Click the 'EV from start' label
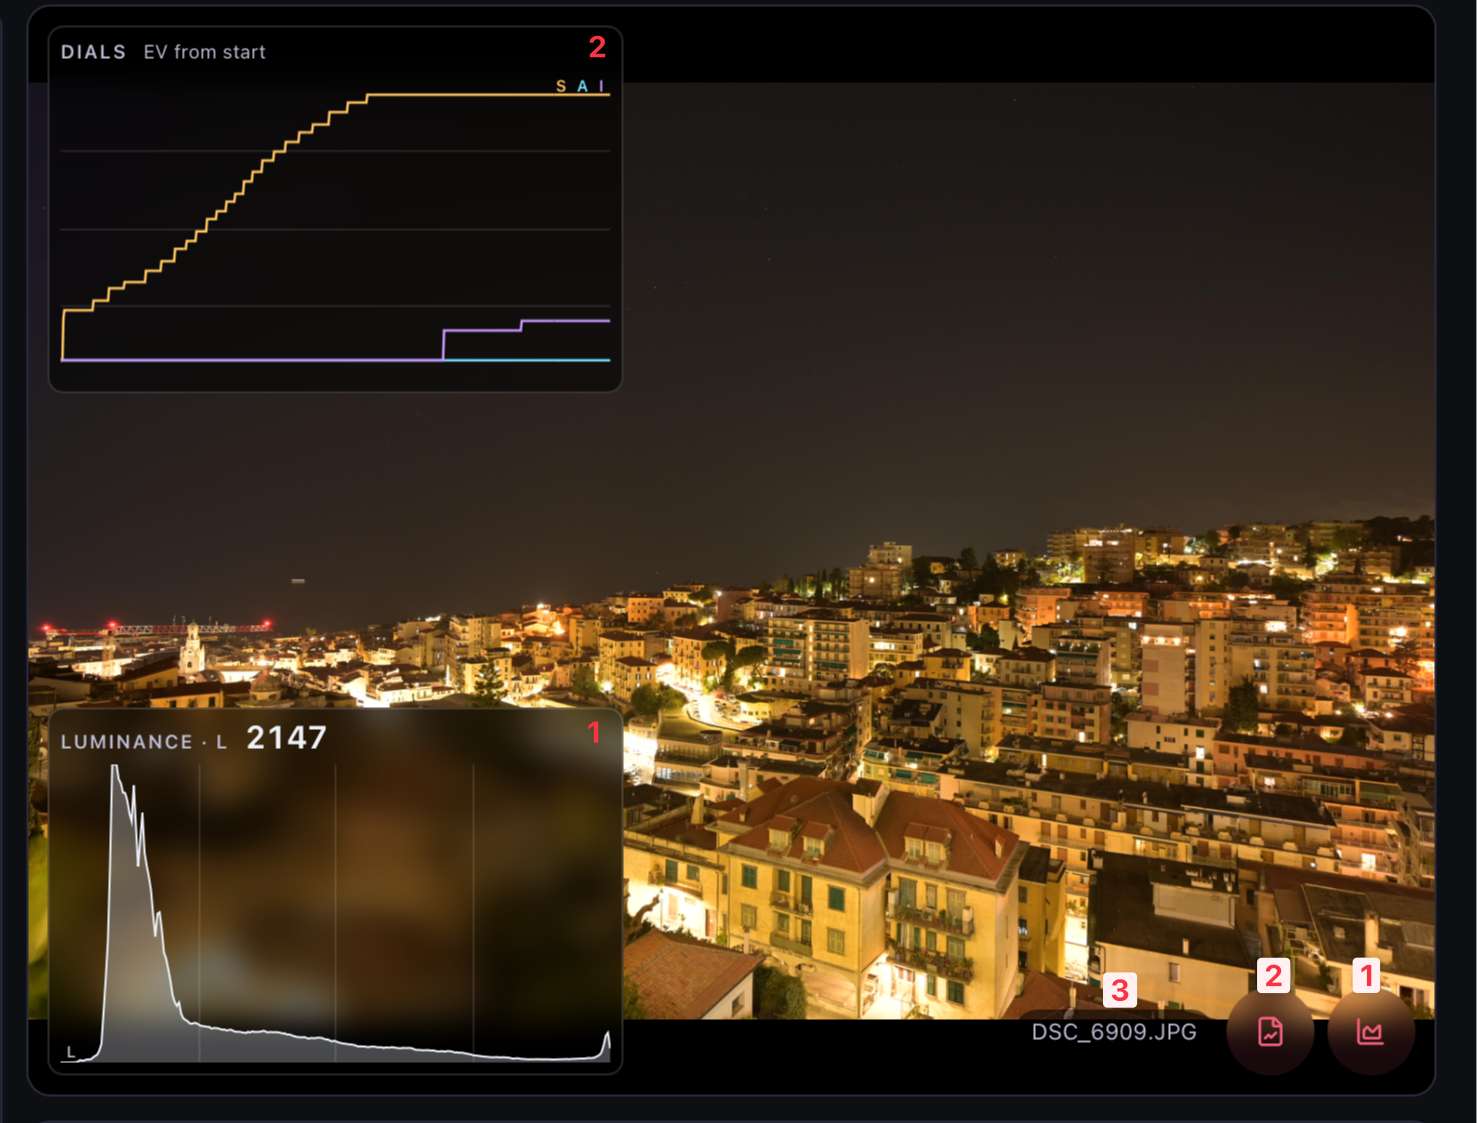The width and height of the screenshot is (1477, 1123). pos(204,52)
